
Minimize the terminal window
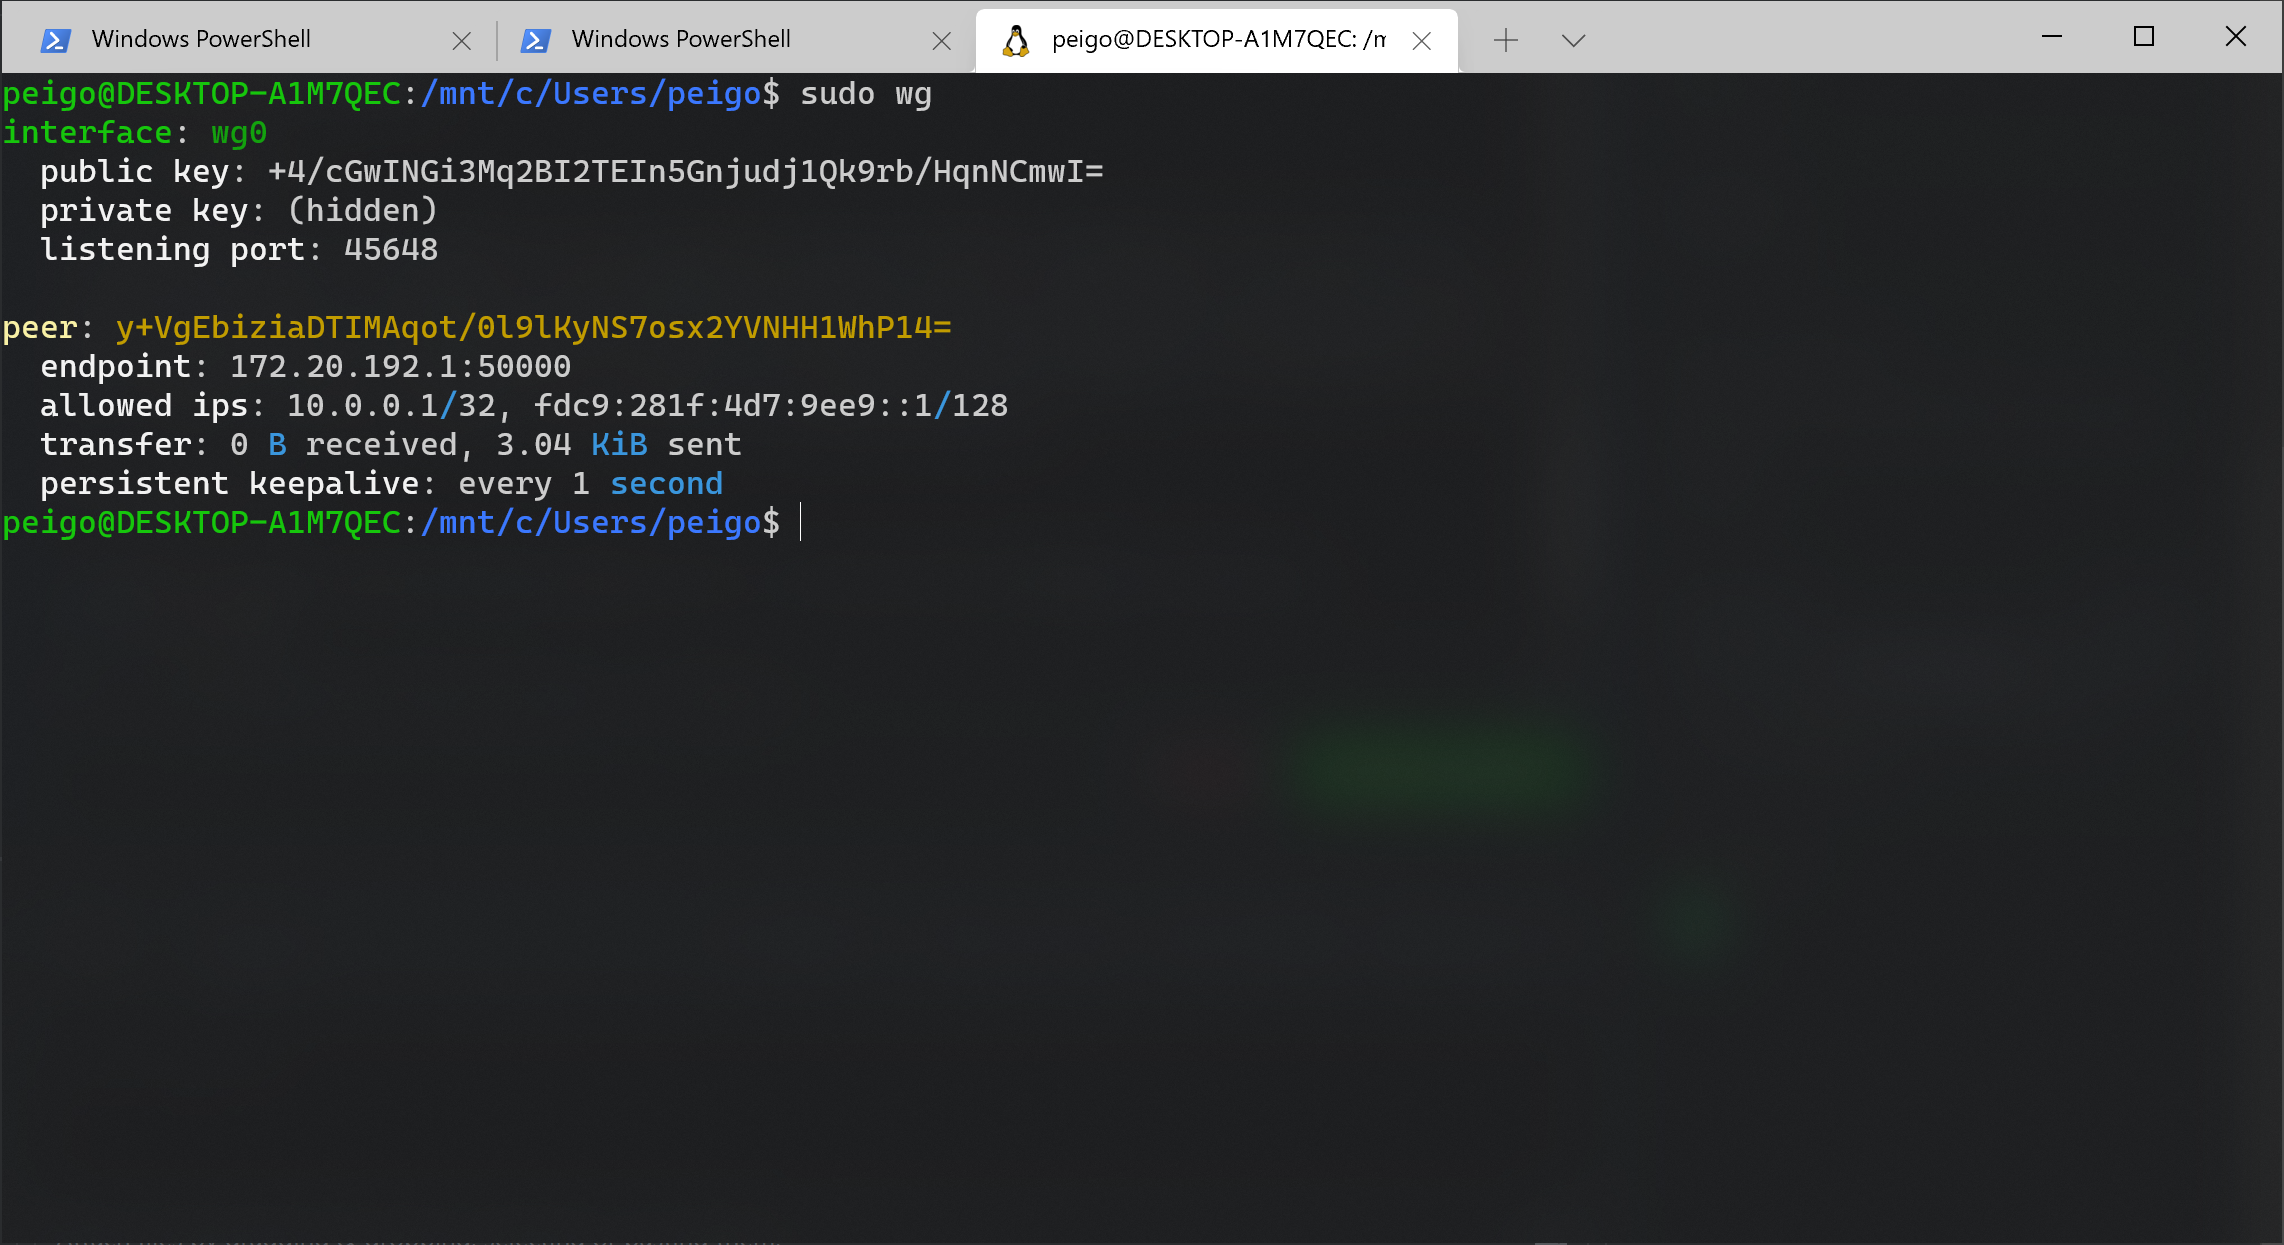[2052, 37]
